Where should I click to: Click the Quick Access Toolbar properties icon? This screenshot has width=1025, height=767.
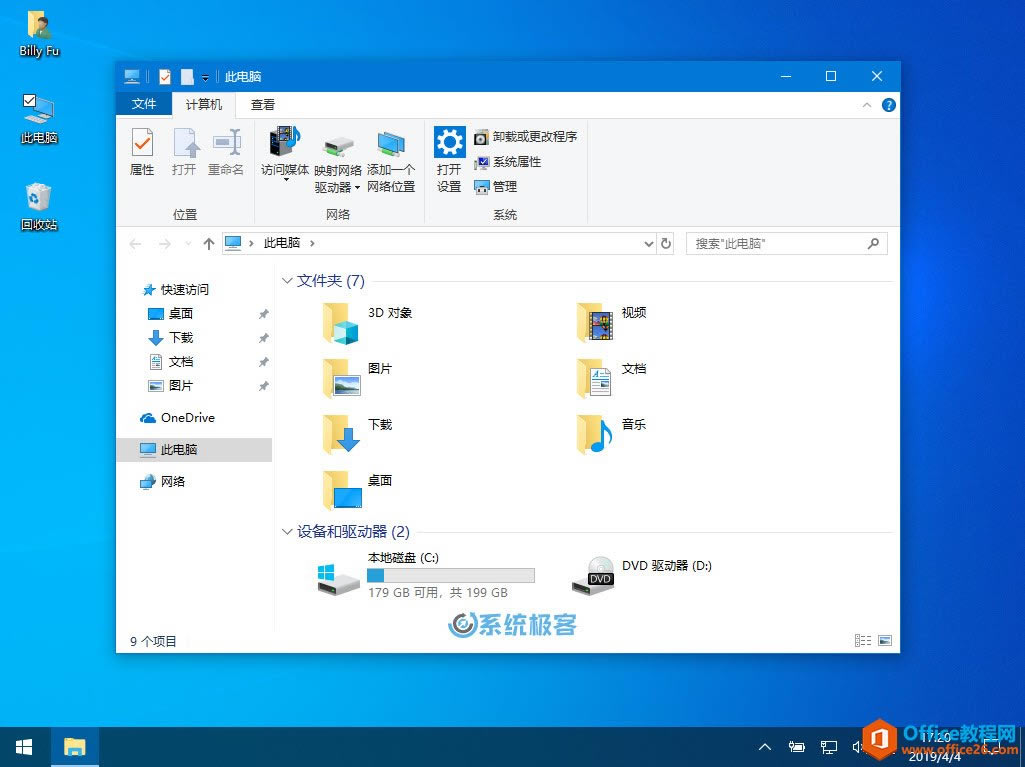pyautogui.click(x=165, y=77)
